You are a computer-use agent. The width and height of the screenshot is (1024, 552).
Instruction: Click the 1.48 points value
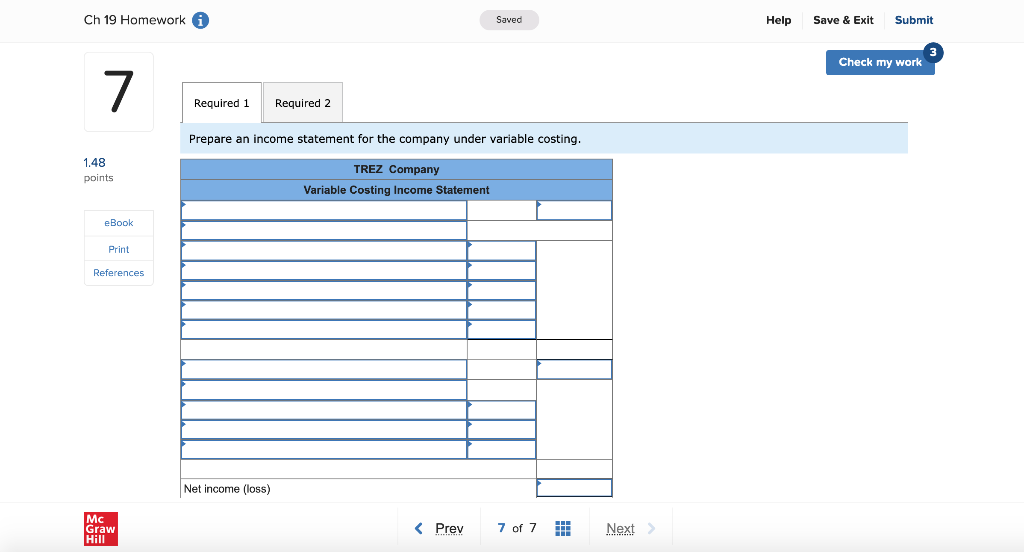pos(94,163)
